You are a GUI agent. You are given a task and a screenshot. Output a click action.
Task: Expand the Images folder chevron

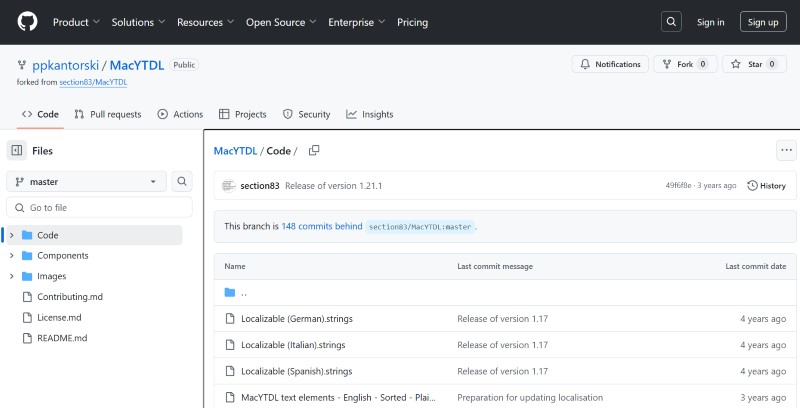coord(12,276)
